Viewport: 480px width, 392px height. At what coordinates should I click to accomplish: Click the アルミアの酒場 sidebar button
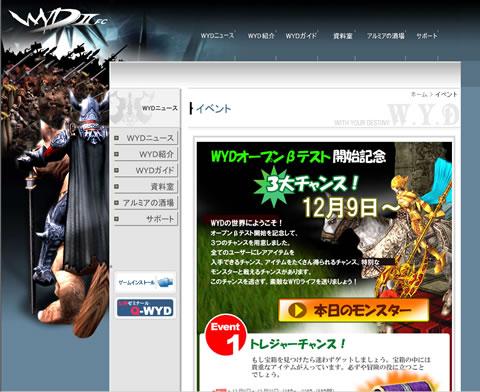coord(146,203)
